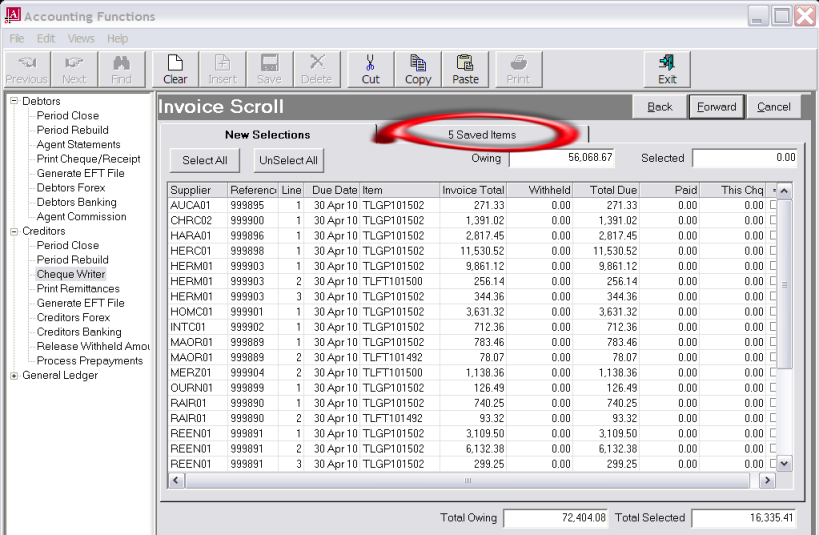Click the Paste clipboard icon
Screen dimensions: 819x535
[465, 69]
